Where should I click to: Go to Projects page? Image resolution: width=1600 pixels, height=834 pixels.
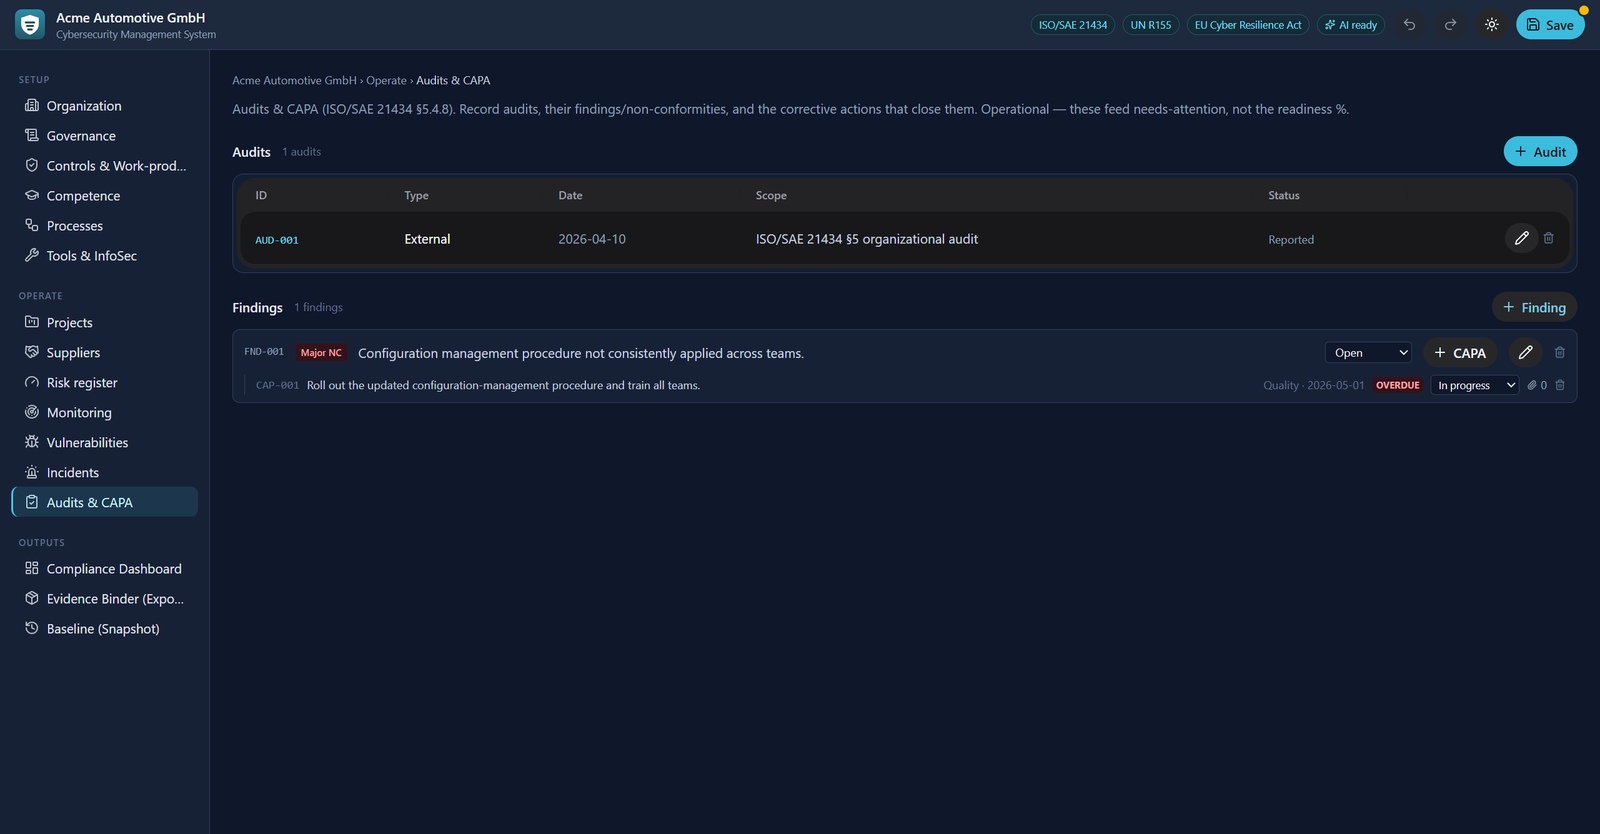click(x=105, y=323)
